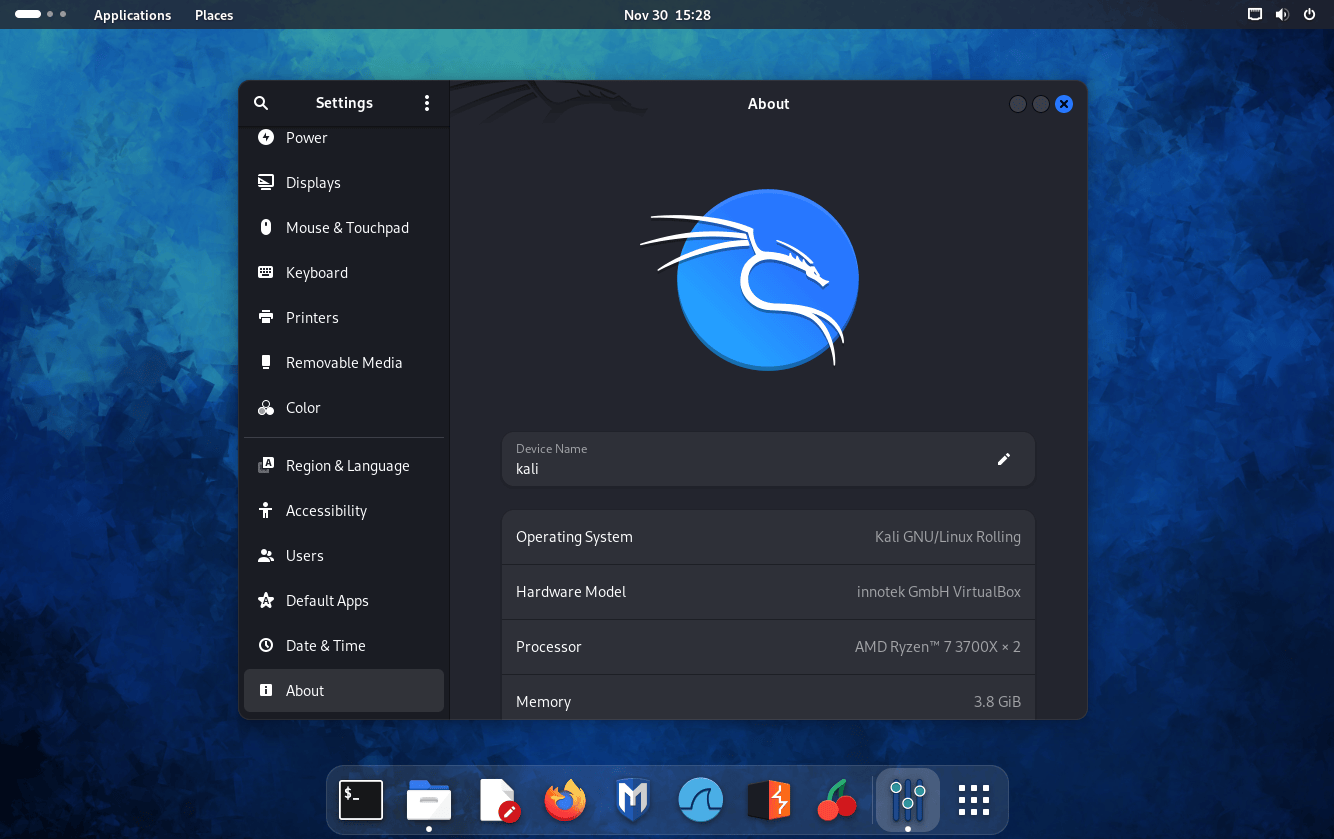Open CherryTree notes from the dock
Viewport: 1334px width, 839px height.
click(x=836, y=799)
